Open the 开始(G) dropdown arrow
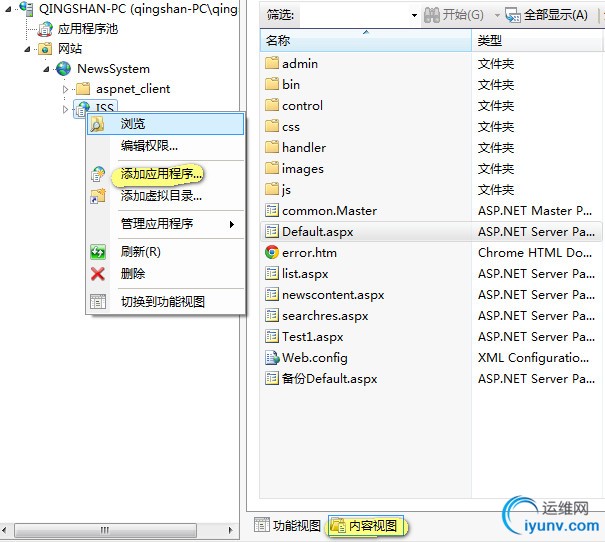Viewport: 605px width, 542px height. click(x=497, y=15)
